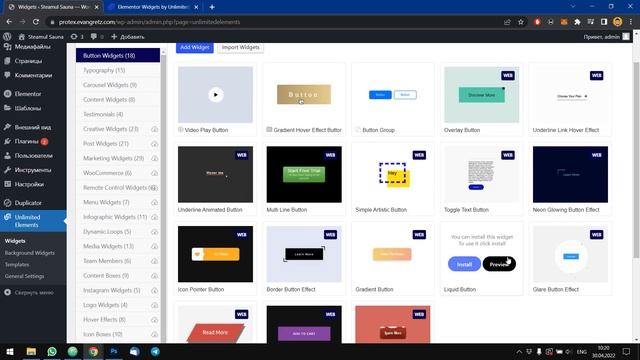Image resolution: width=640 pixels, height=360 pixels.
Task: Click the WordPress logo in admin bar
Action: pos(7,37)
